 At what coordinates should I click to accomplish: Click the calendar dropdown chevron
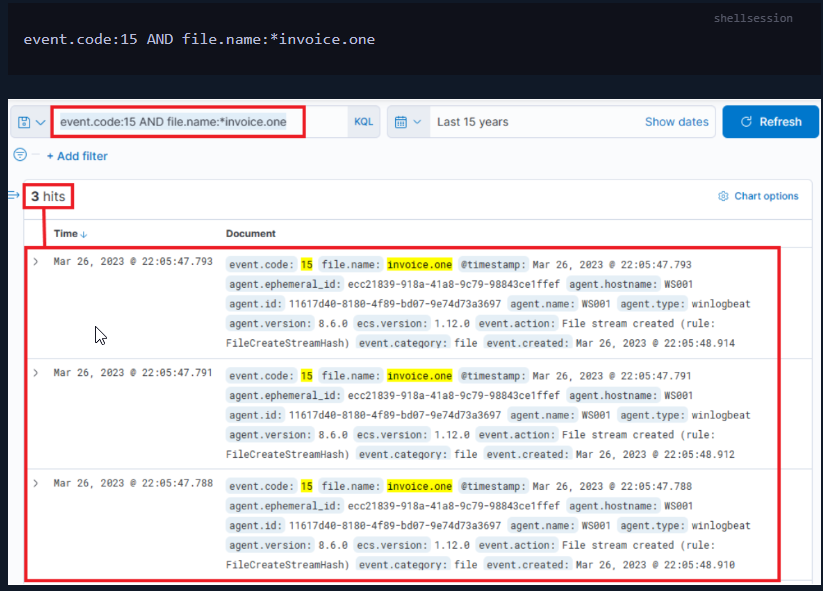417,122
